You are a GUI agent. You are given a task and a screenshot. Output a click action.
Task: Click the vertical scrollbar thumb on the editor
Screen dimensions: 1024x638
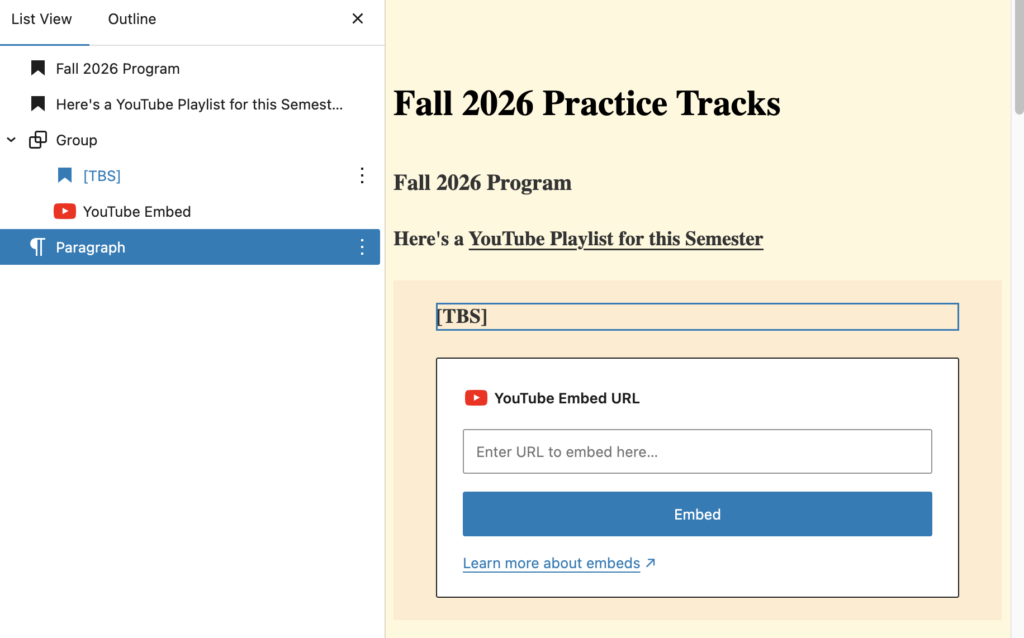1018,60
